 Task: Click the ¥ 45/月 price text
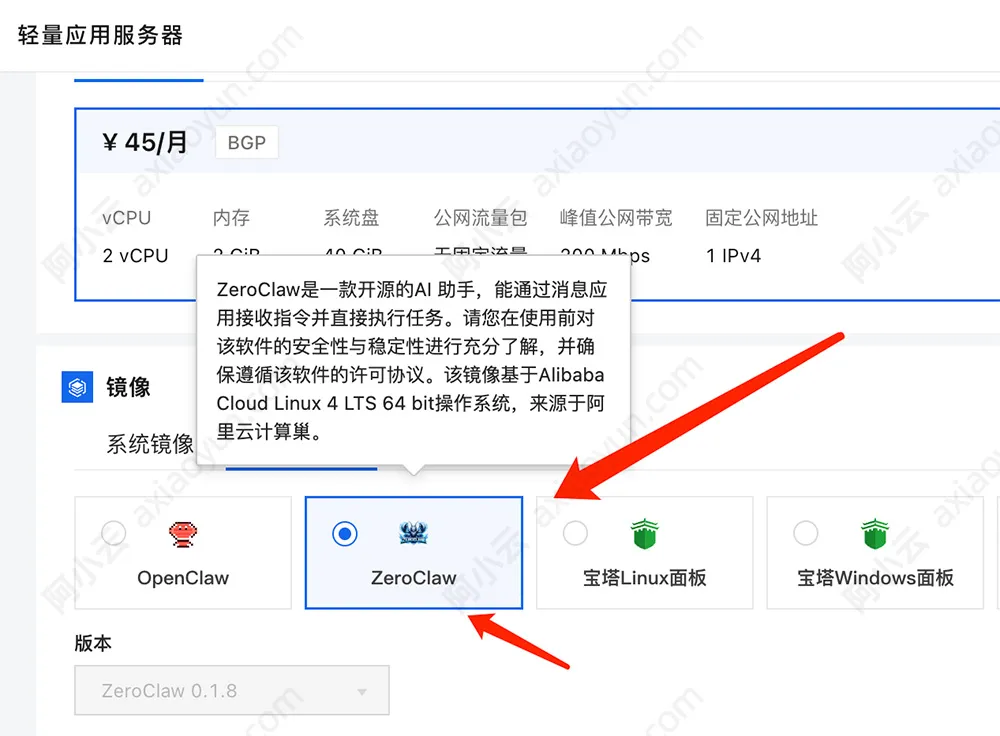click(145, 142)
